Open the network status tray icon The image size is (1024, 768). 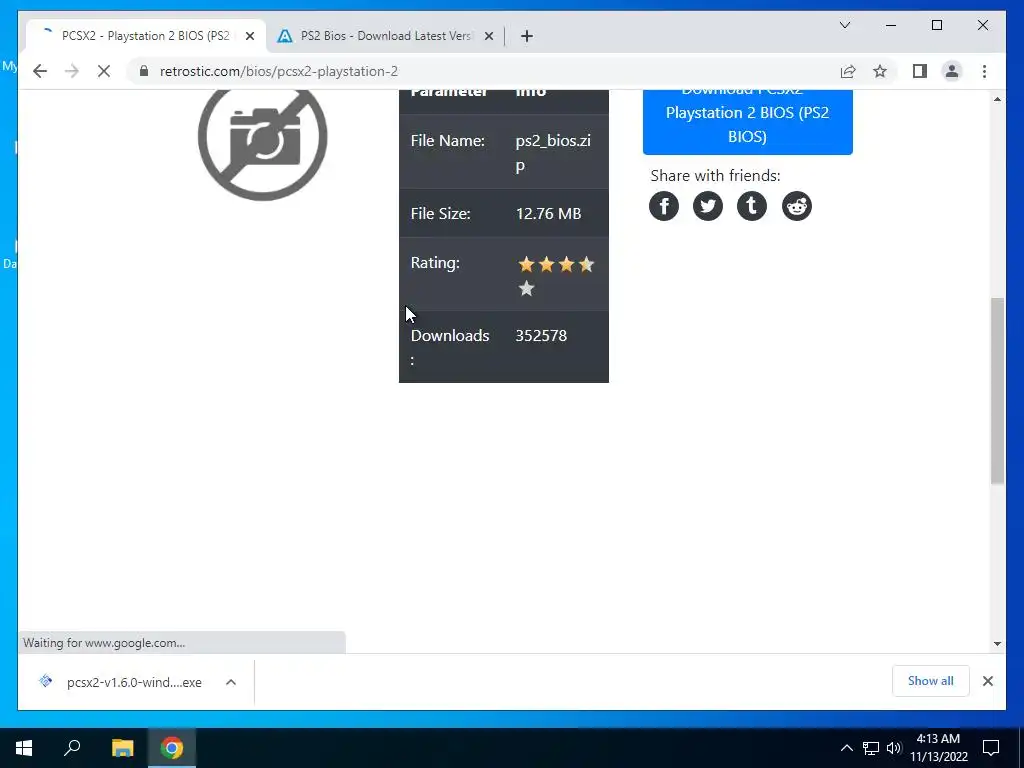(871, 748)
